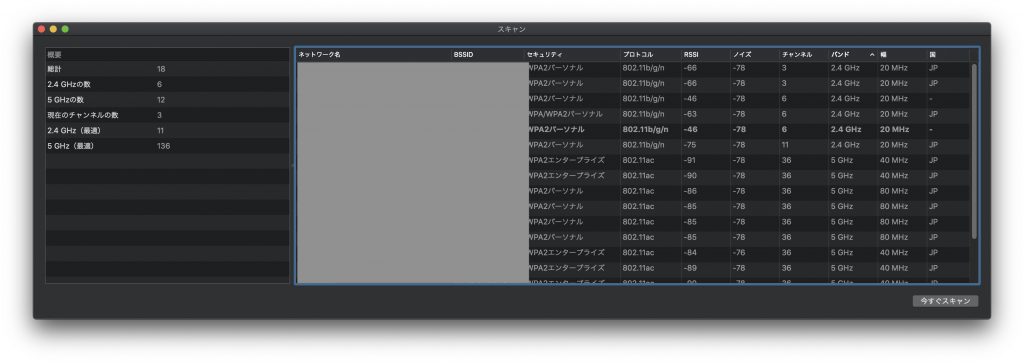Viewport: 1024px width, 363px height.
Task: Click the value 12 beside 5 GHzの数
Action: 161,99
